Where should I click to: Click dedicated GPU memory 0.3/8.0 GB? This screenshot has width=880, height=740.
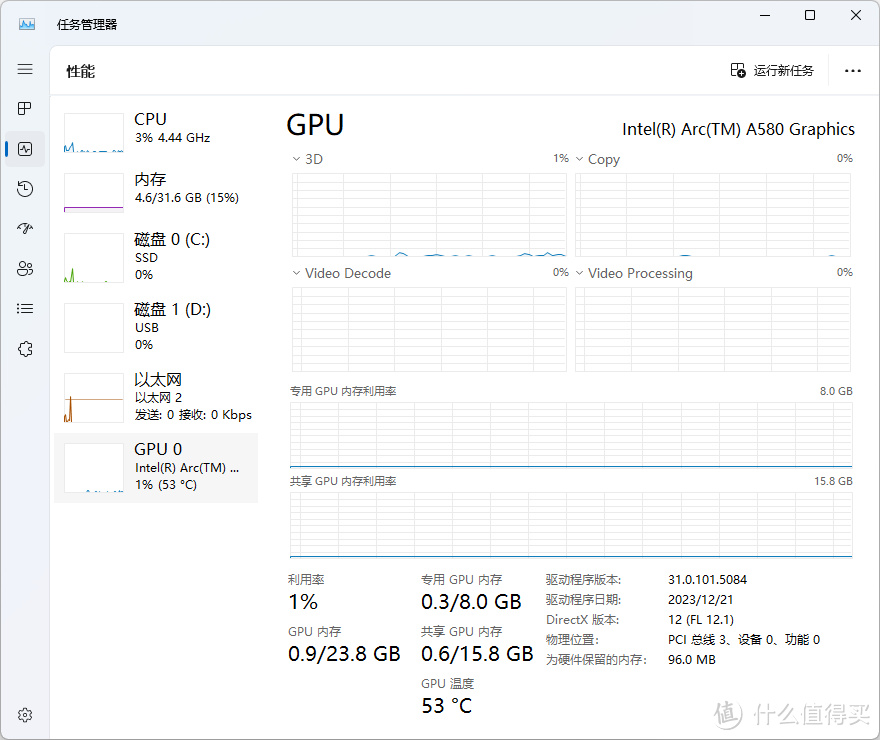tap(471, 602)
